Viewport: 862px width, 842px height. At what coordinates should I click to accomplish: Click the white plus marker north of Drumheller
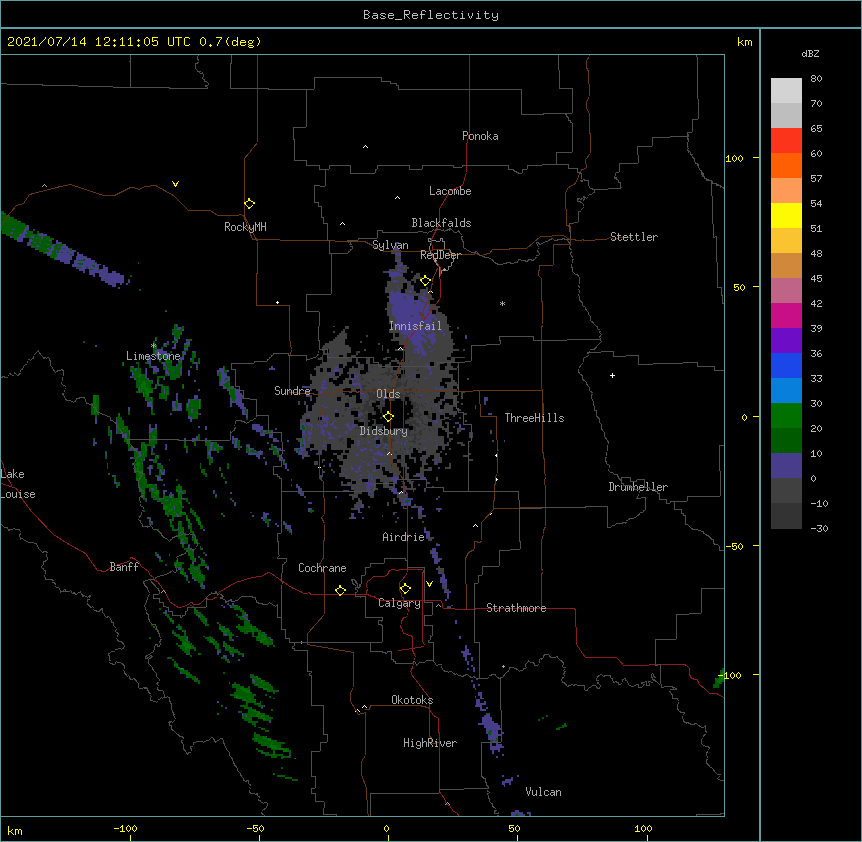click(612, 375)
